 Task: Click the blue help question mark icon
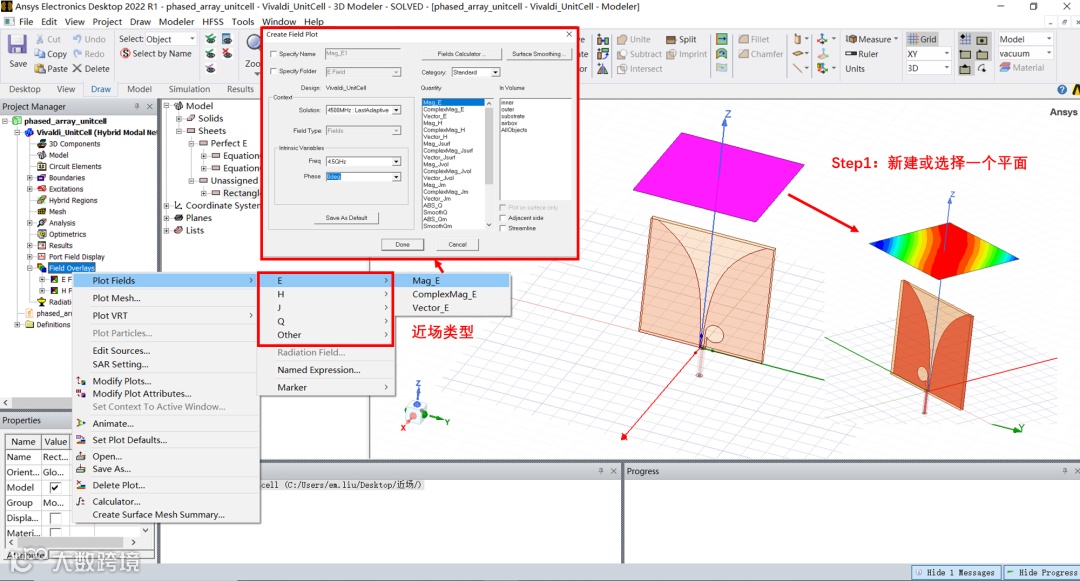[1061, 89]
